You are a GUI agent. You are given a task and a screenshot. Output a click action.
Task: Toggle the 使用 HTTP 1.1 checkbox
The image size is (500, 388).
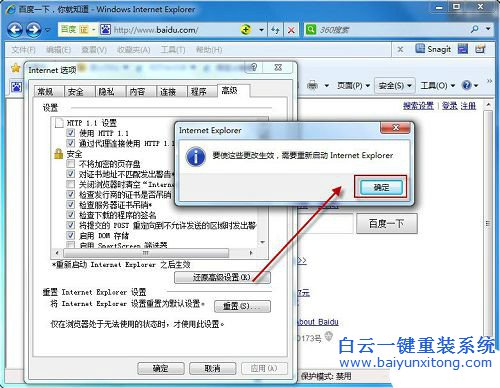(x=70, y=133)
